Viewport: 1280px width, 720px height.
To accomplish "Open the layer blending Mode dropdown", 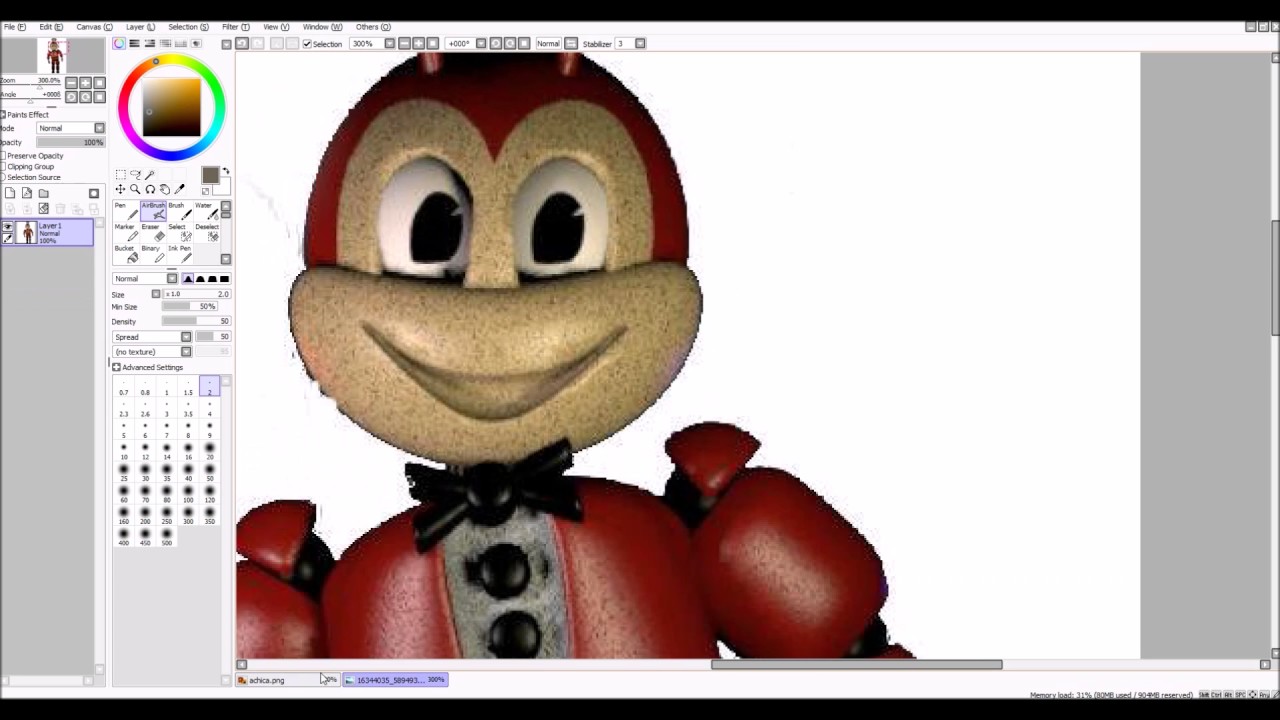I will point(70,128).
